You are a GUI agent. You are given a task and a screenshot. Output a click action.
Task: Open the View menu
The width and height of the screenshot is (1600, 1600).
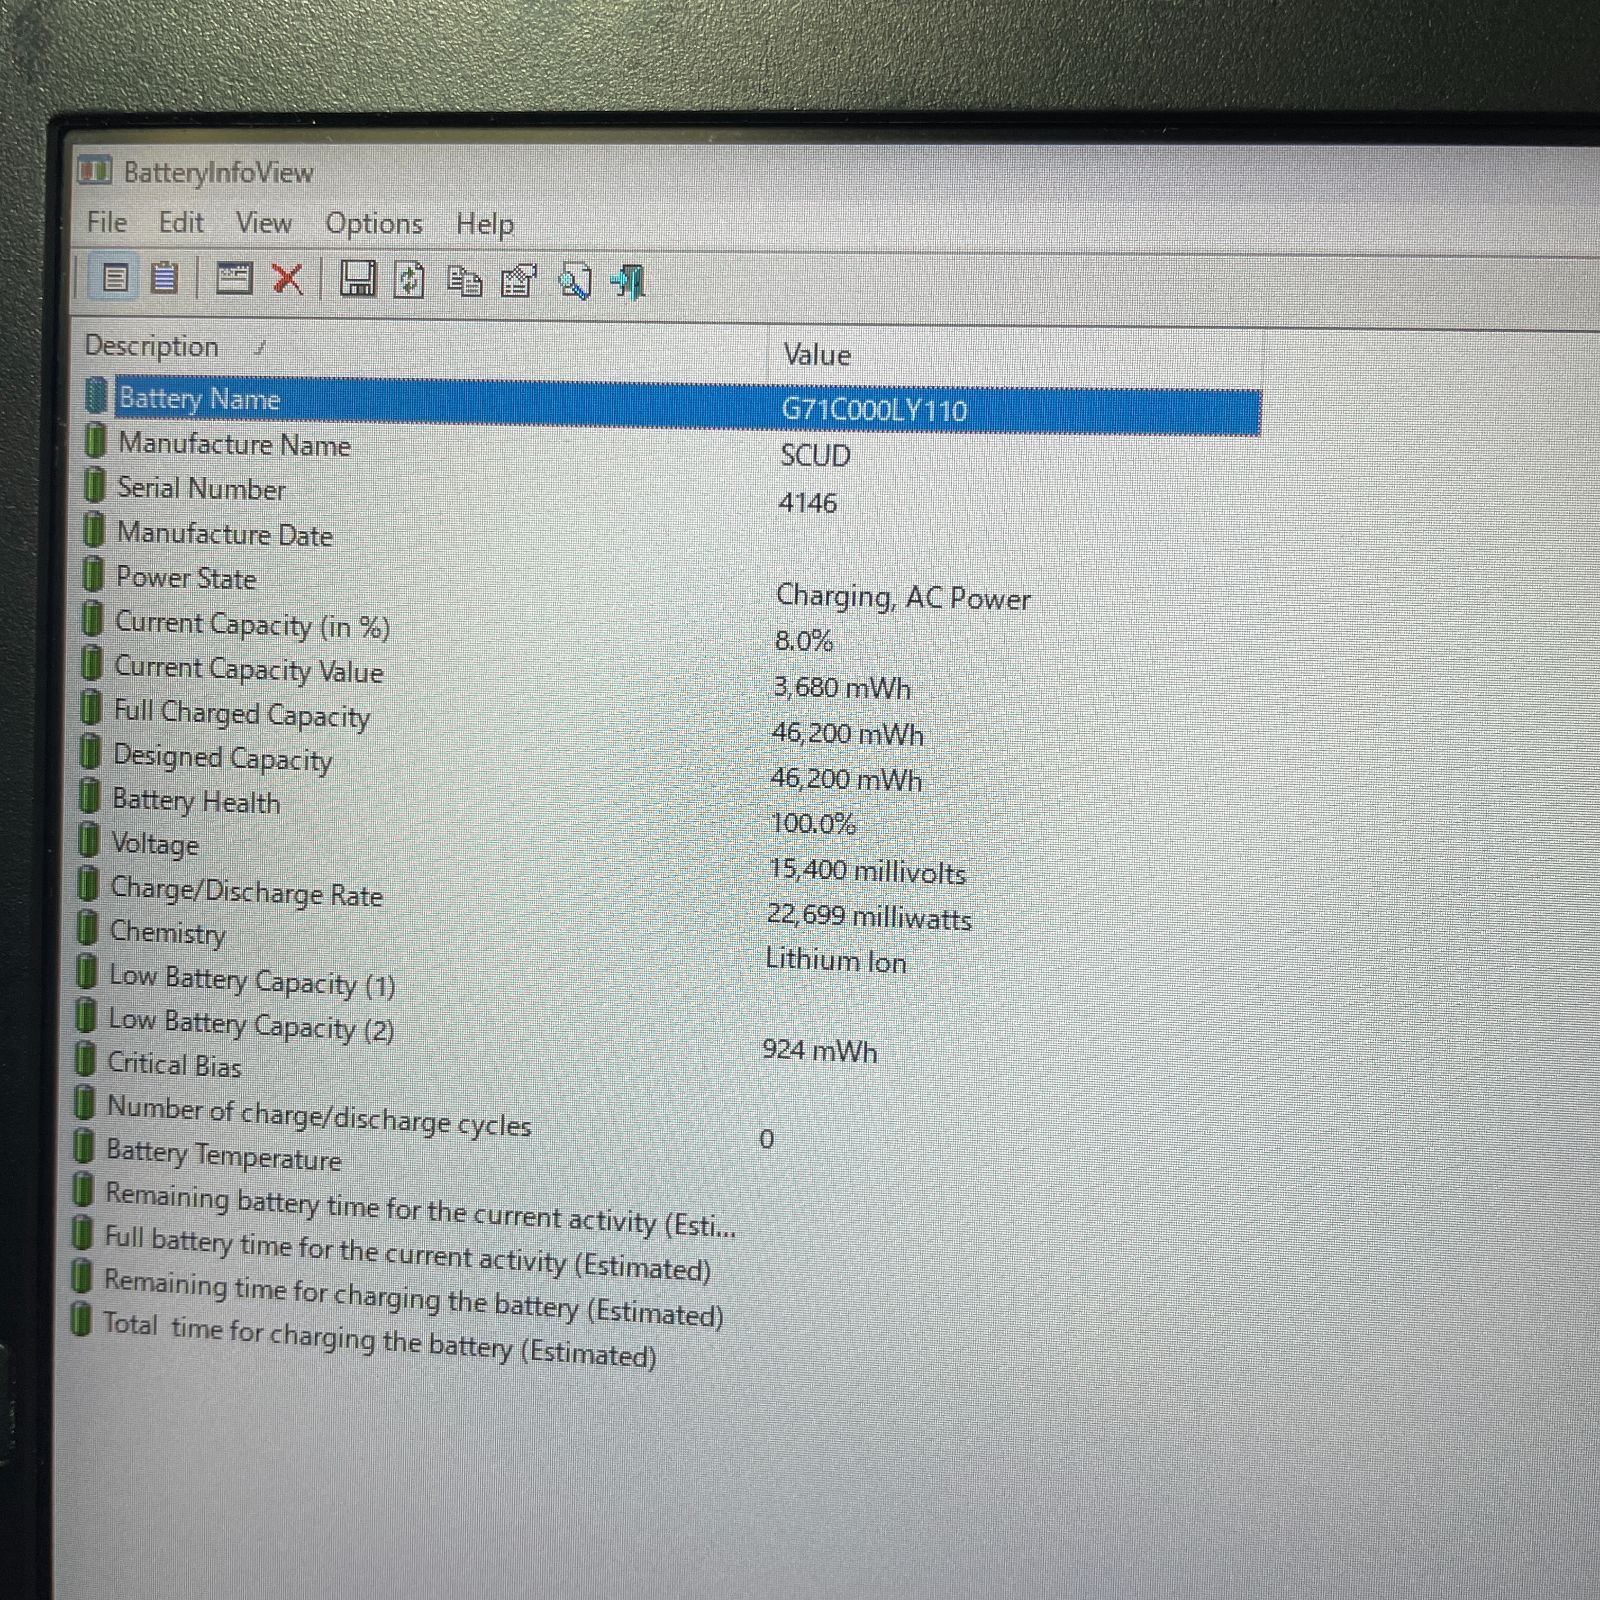click(x=264, y=223)
